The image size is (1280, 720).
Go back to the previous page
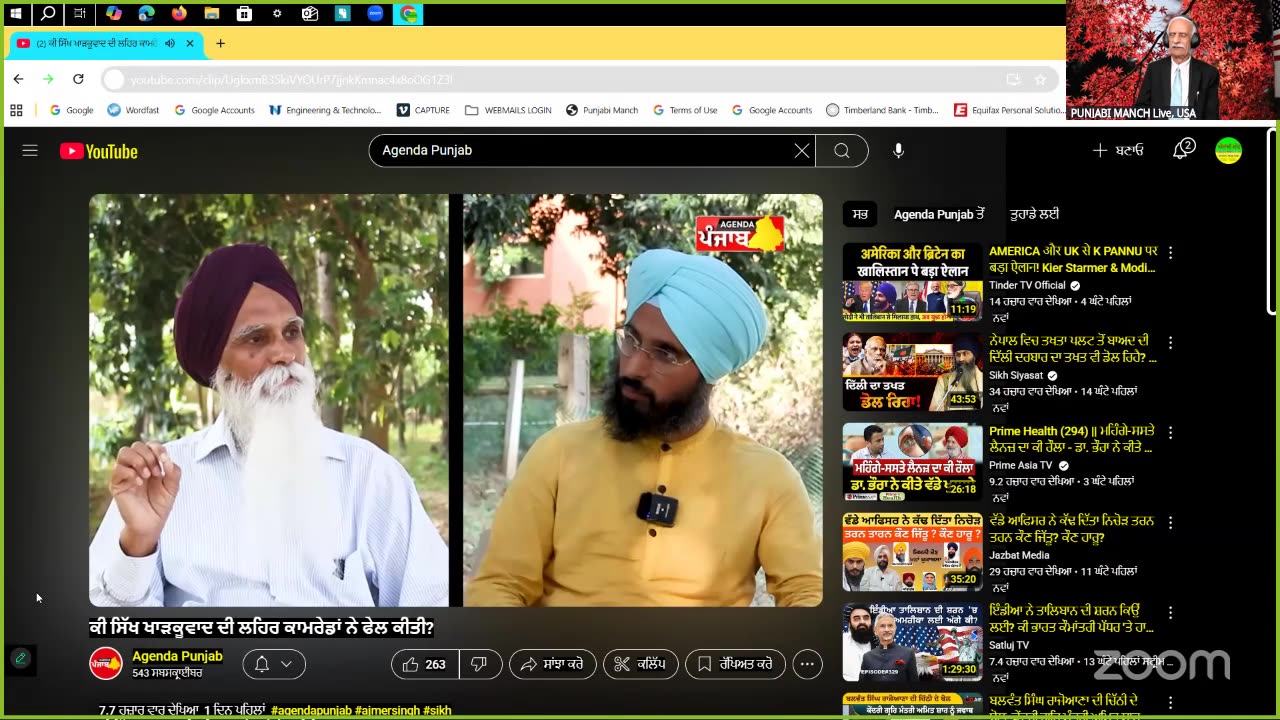click(x=18, y=79)
